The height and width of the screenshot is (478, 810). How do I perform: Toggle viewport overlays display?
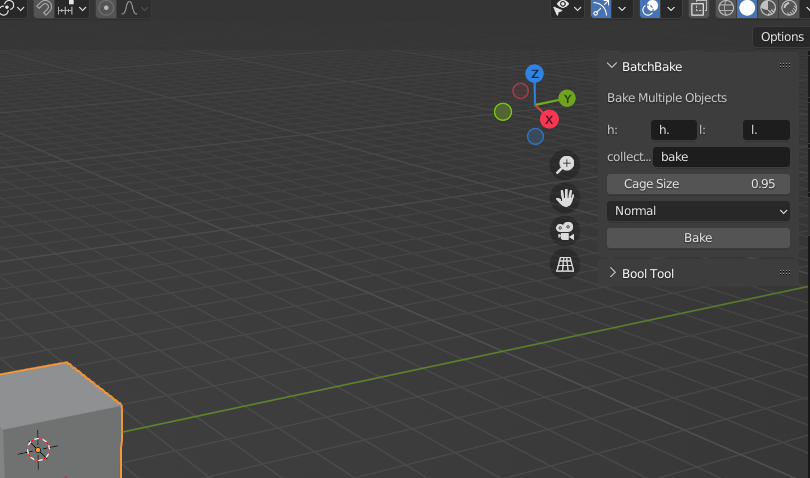[x=650, y=8]
